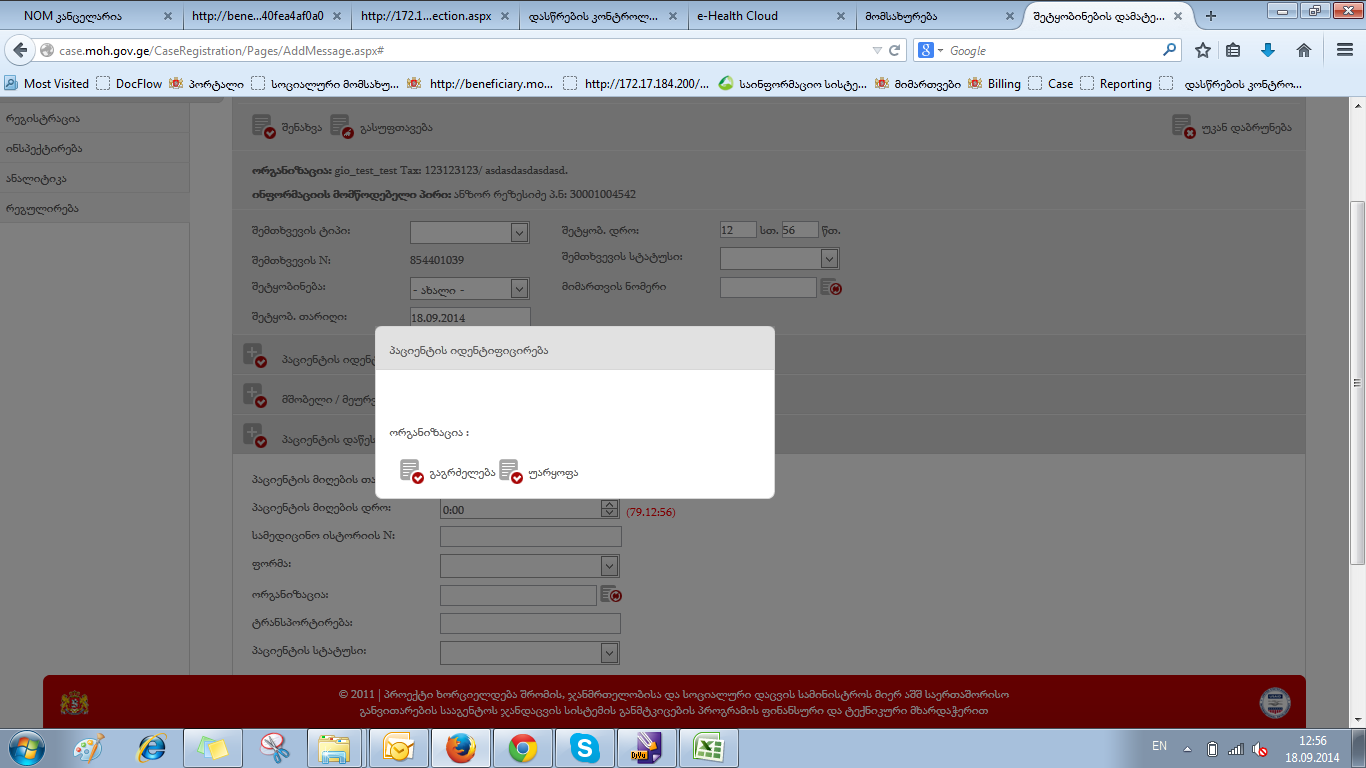Image resolution: width=1366 pixels, height=768 pixels.
Task: Click the უკან დაბრუნება (go back) icon
Action: (1184, 127)
